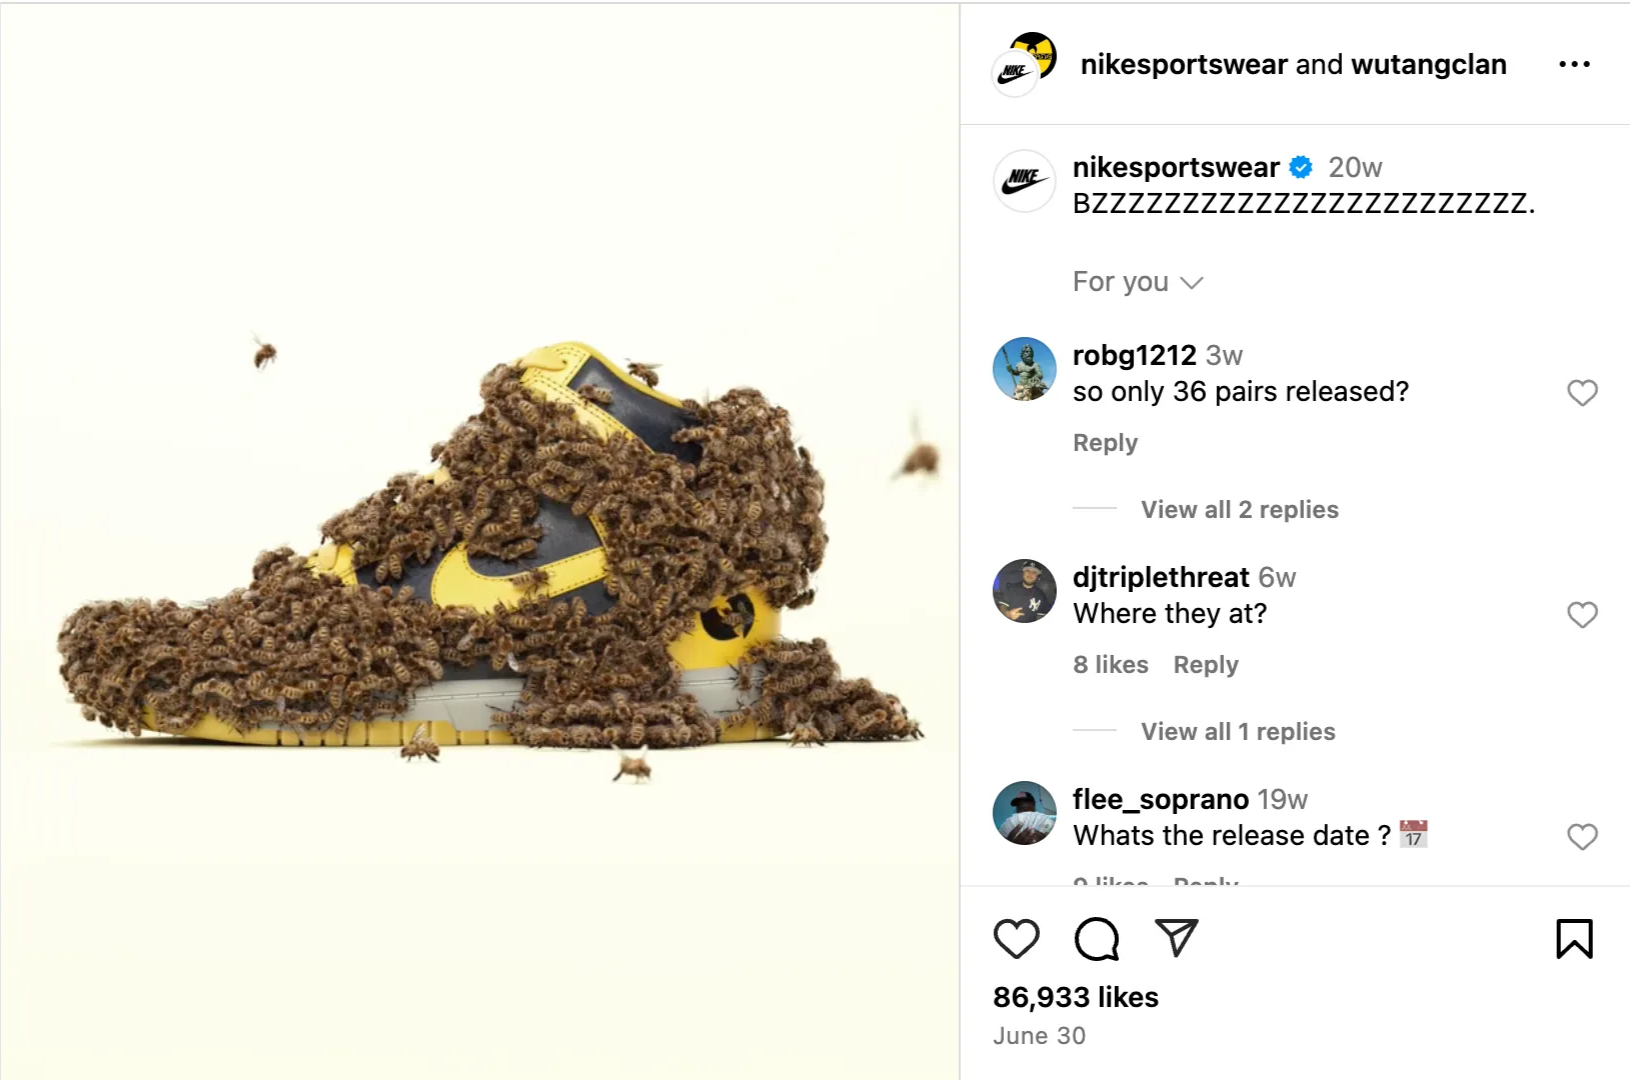1630x1080 pixels.
Task: Open the wutangclan profile link in header
Action: click(1428, 64)
